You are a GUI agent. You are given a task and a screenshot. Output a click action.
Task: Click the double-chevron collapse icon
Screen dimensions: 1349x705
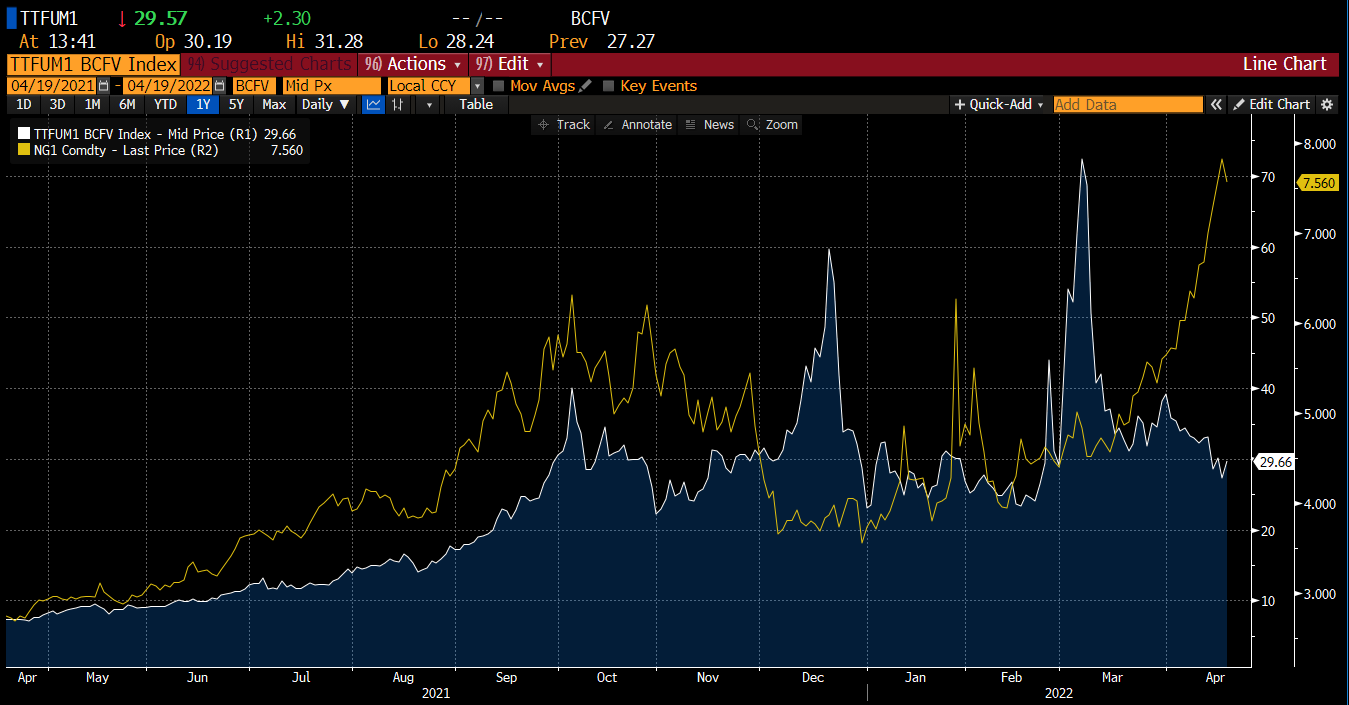pyautogui.click(x=1216, y=104)
